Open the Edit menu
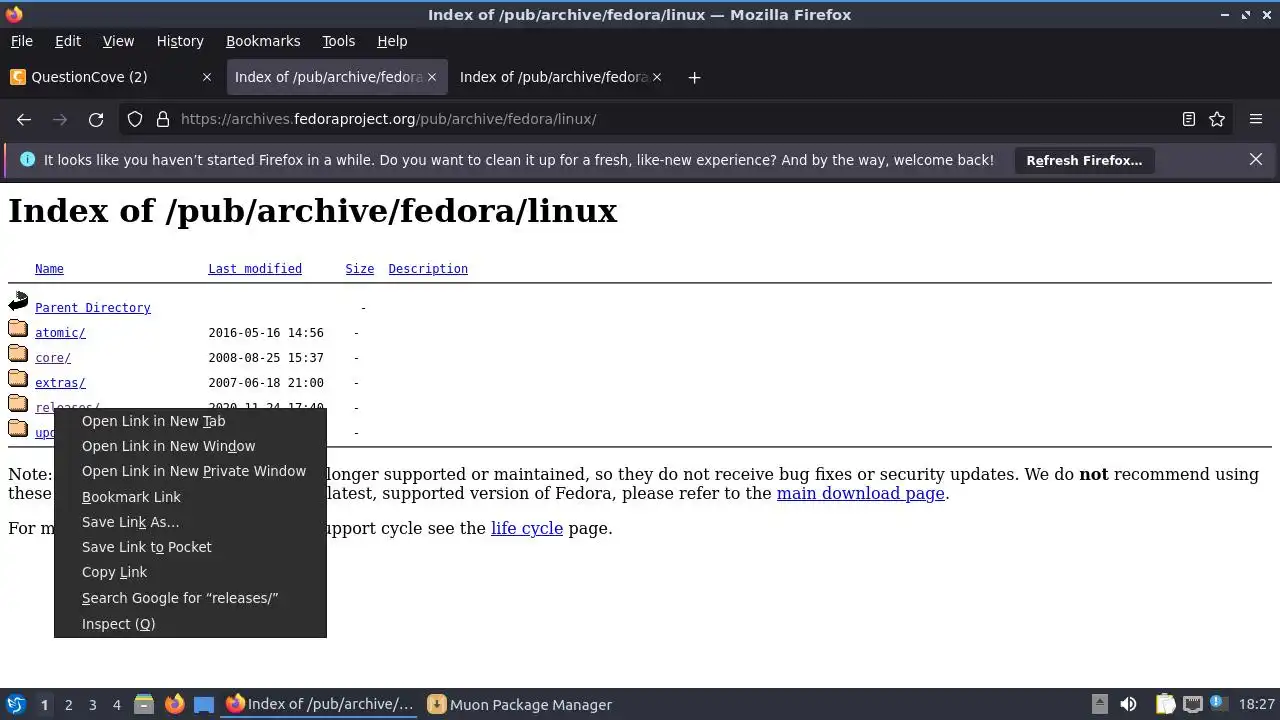The image size is (1280, 720). 68,41
